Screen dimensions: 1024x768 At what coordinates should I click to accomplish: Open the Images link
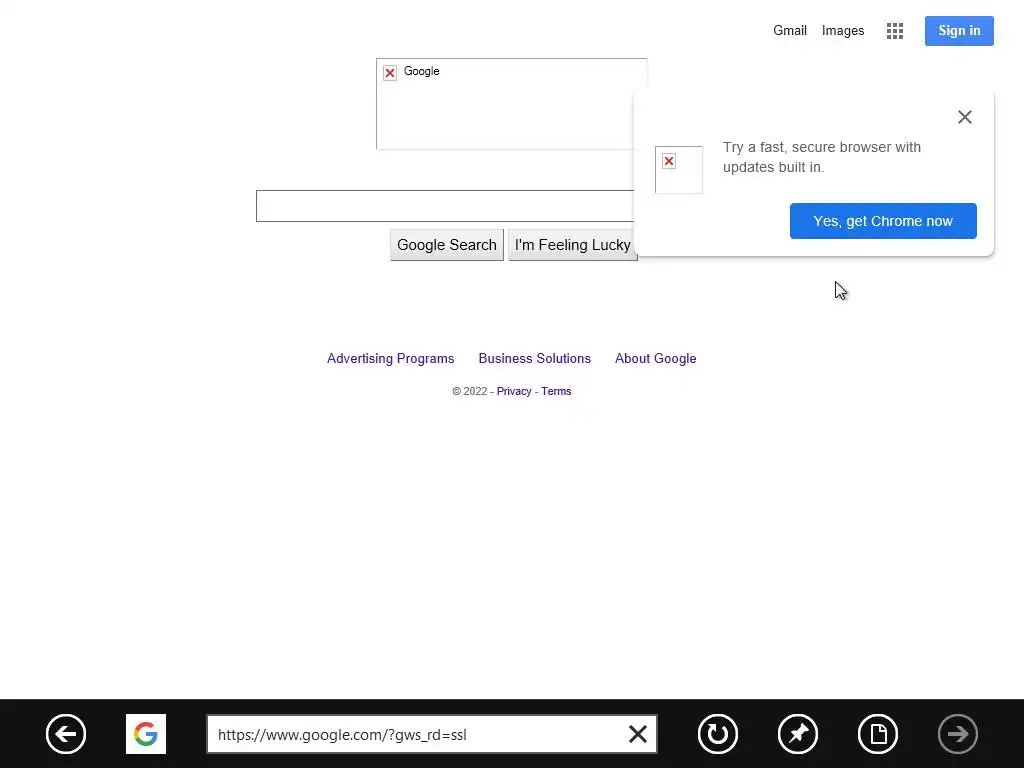[842, 31]
